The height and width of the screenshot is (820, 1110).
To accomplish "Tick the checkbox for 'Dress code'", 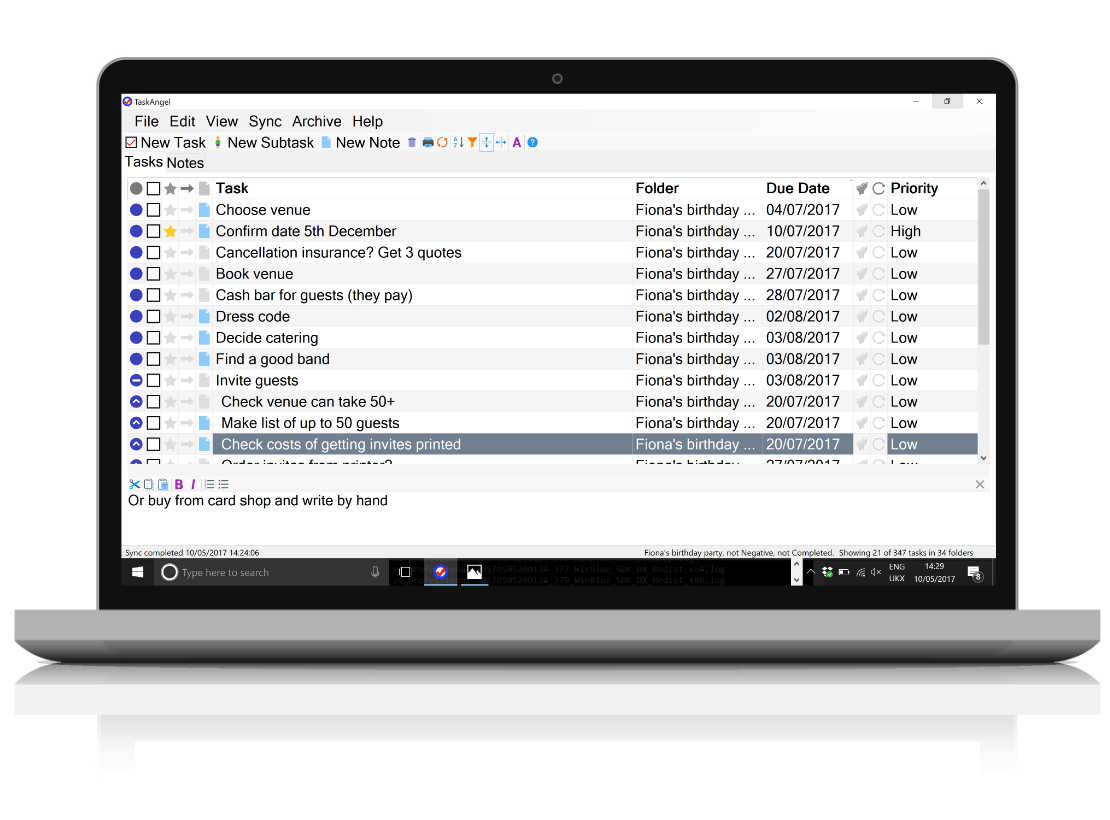I will coord(153,317).
